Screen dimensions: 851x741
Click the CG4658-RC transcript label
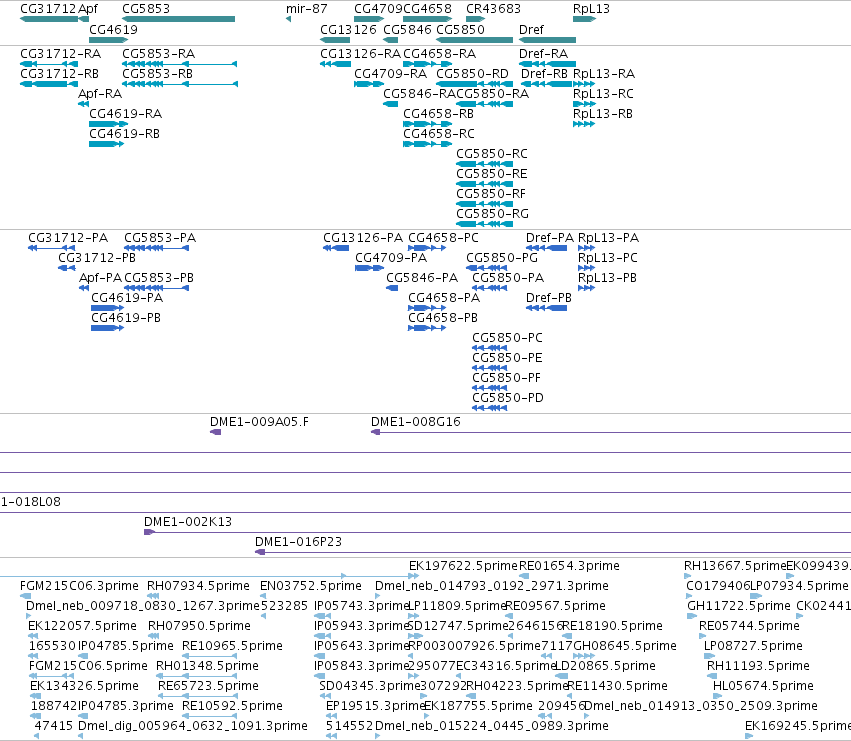click(439, 134)
